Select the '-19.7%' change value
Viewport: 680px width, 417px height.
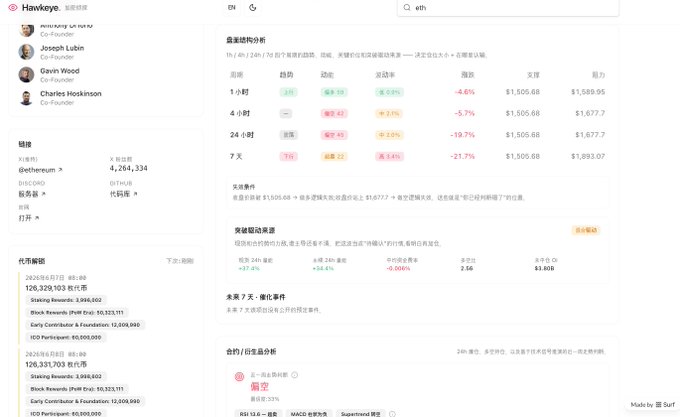pyautogui.click(x=462, y=135)
